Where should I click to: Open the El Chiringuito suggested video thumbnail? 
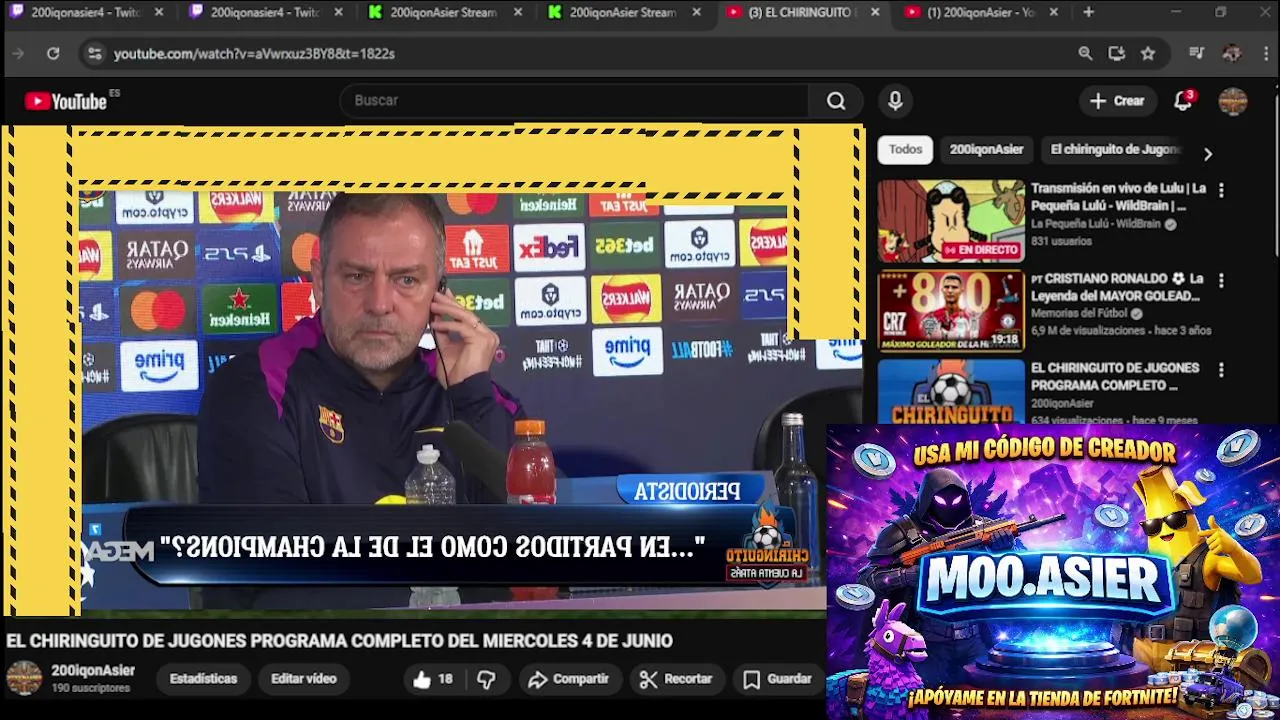951,391
